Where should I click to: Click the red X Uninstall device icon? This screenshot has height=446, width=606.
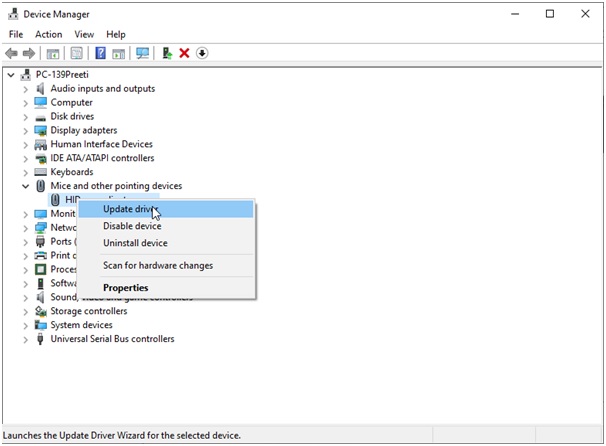184,53
